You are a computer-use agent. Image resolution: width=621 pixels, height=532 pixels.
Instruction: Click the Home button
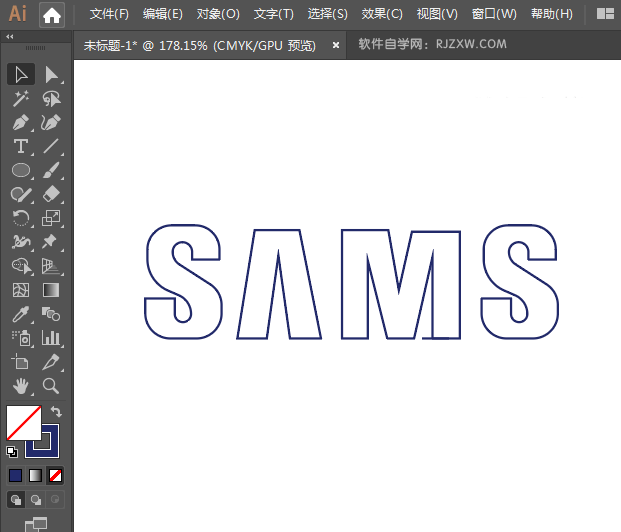point(52,15)
